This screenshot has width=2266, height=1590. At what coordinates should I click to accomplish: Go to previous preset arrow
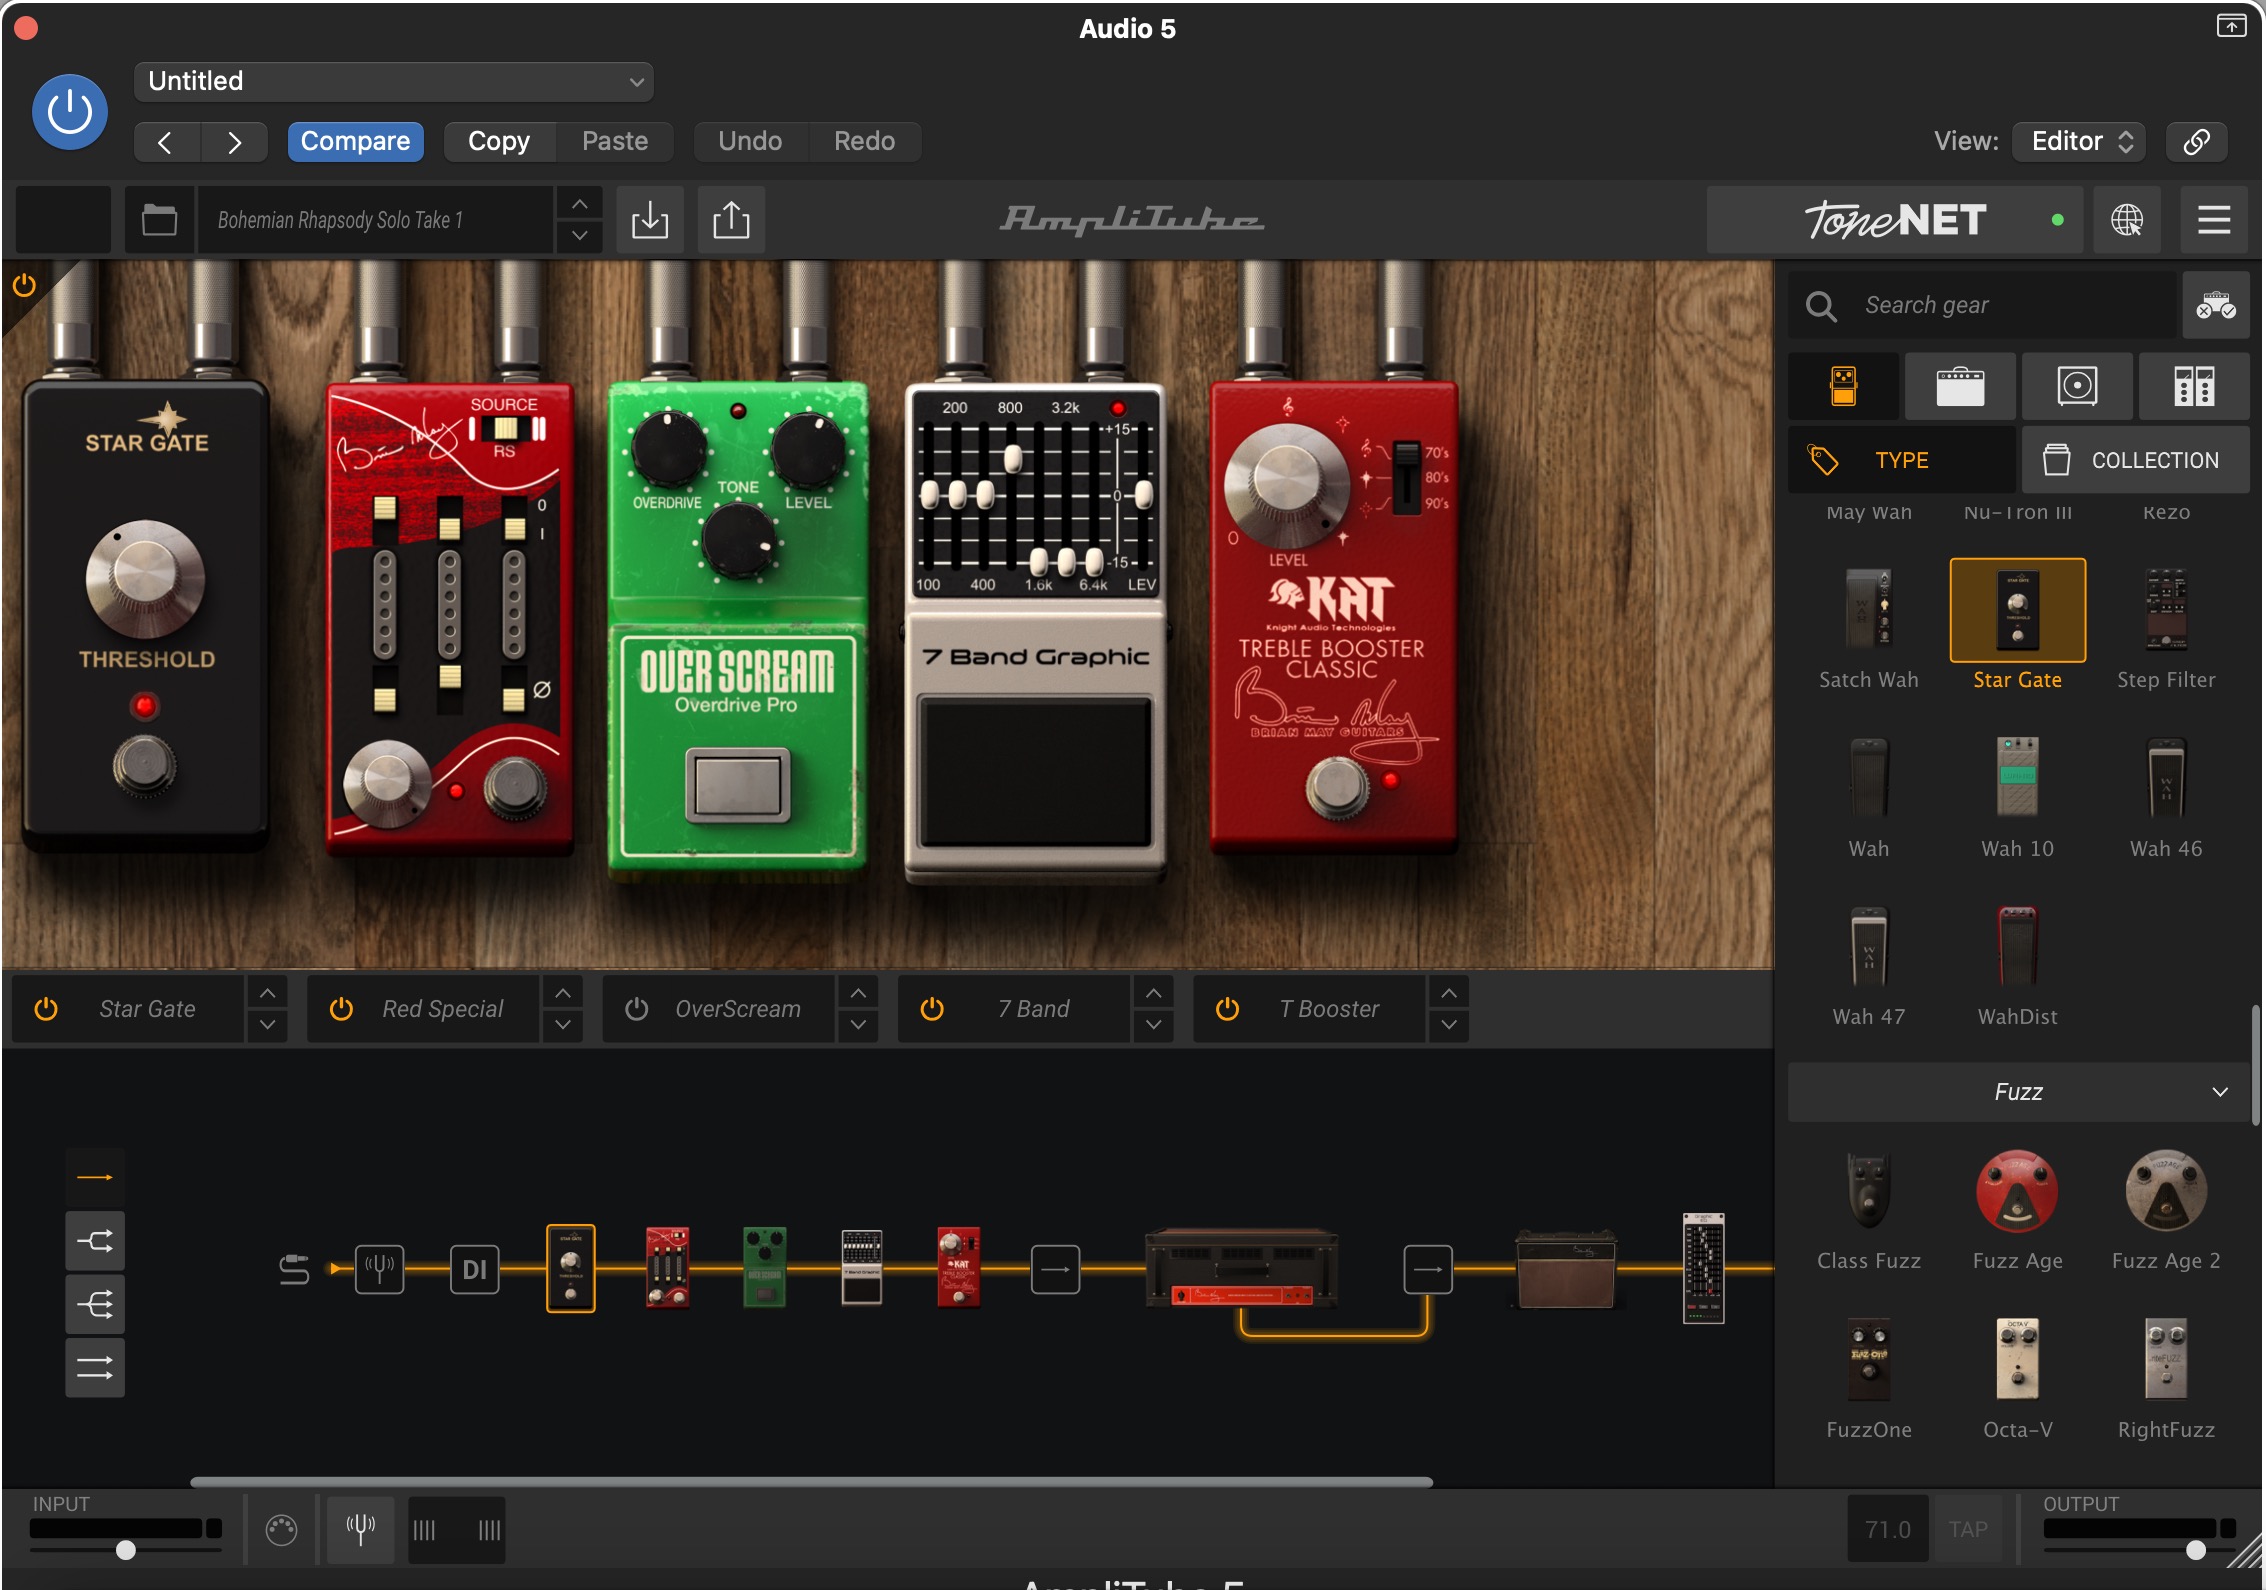tap(166, 142)
